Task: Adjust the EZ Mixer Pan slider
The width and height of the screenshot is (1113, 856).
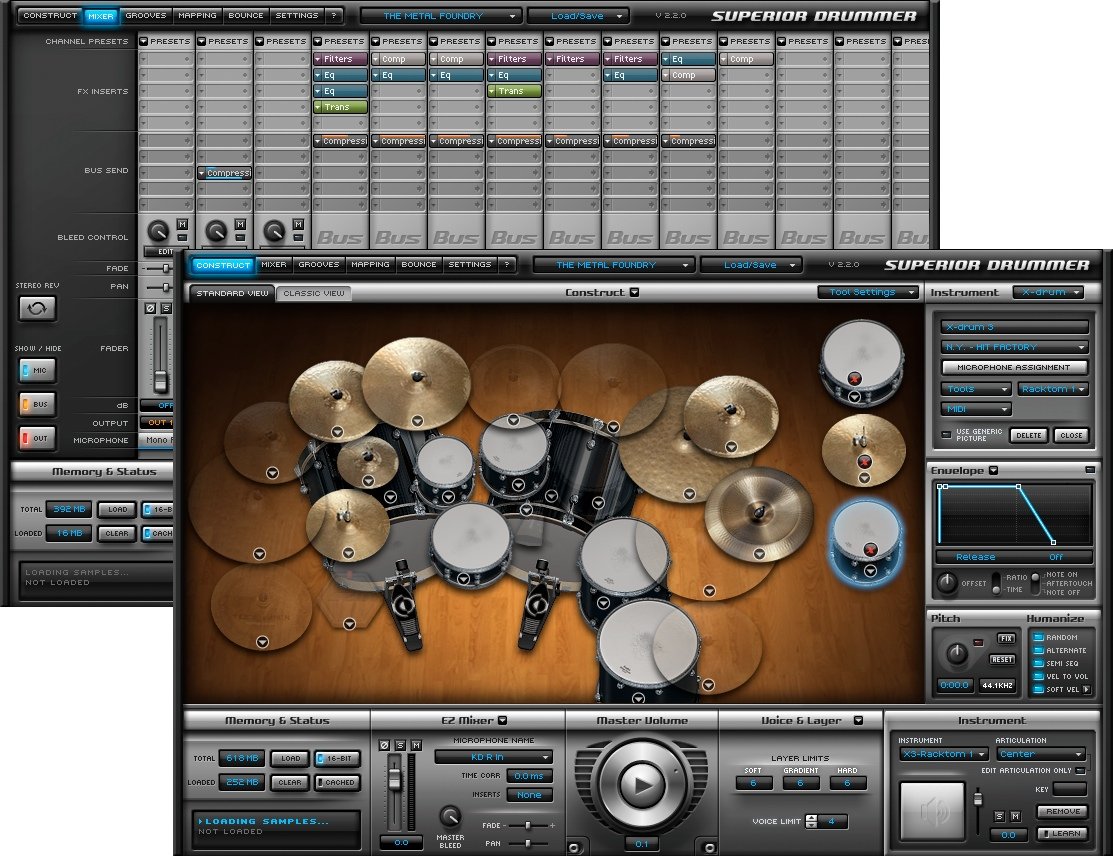Action: coord(528,843)
